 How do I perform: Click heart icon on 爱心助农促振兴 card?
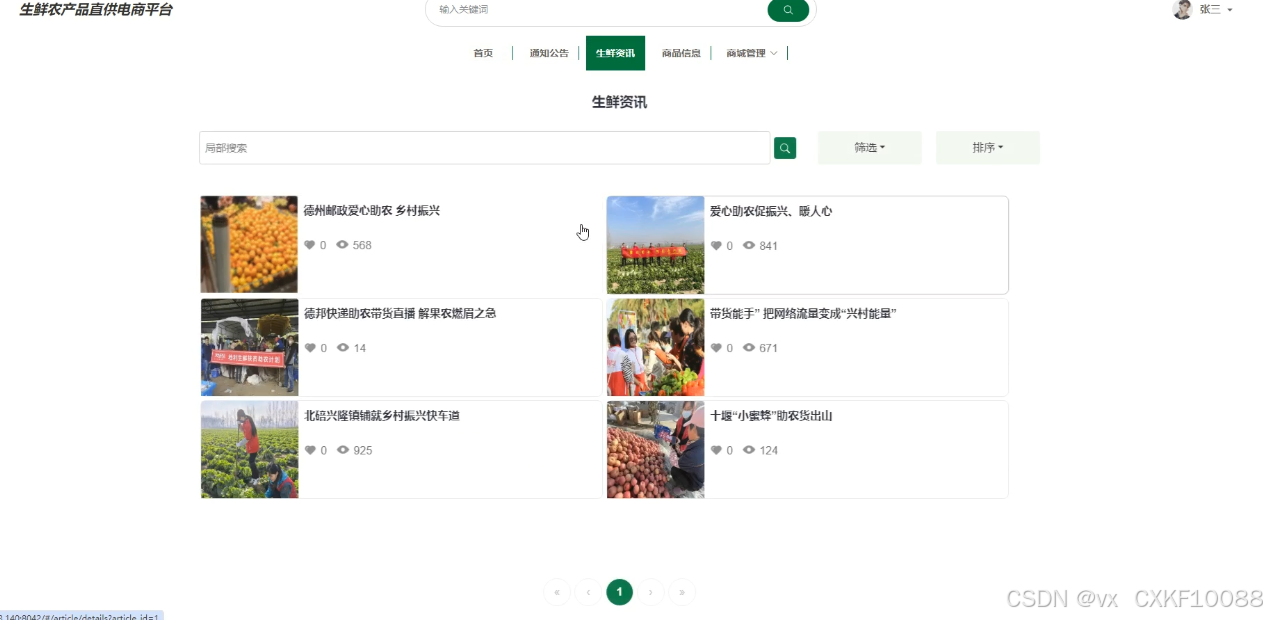coord(716,245)
